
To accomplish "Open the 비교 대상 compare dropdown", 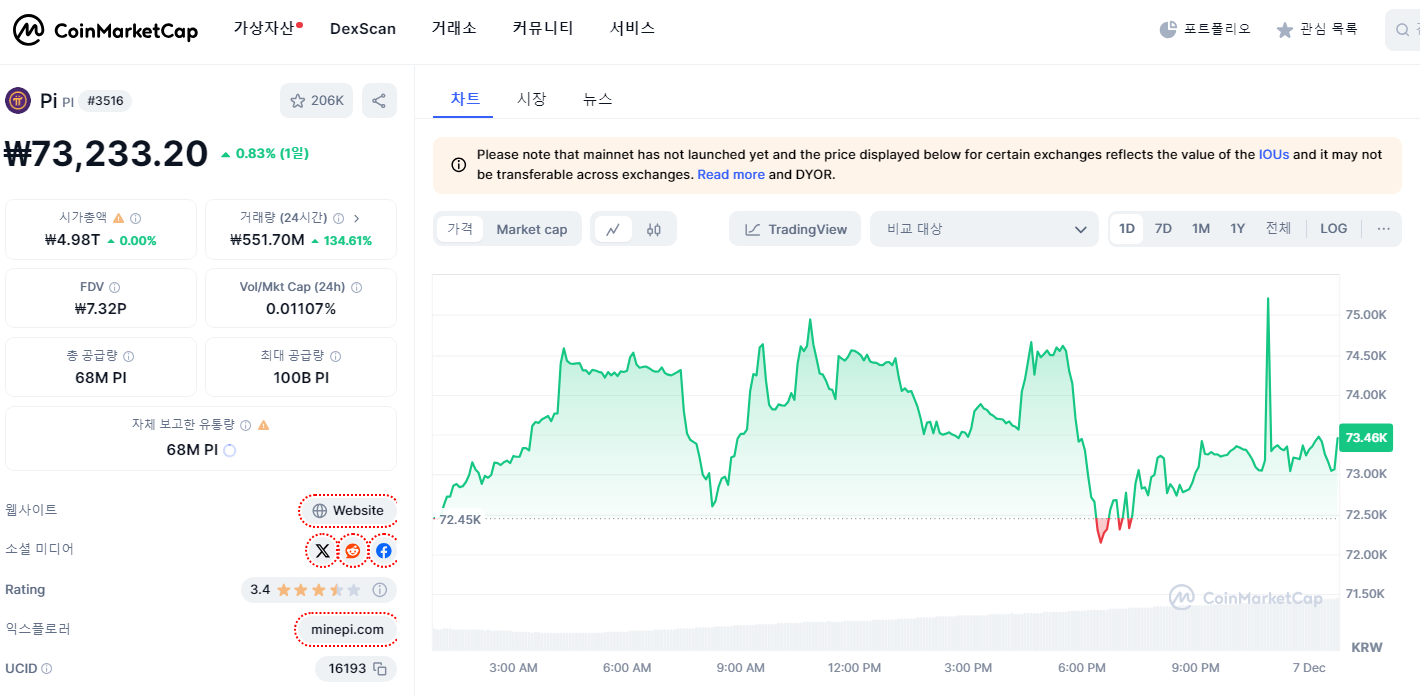I will click(x=985, y=229).
